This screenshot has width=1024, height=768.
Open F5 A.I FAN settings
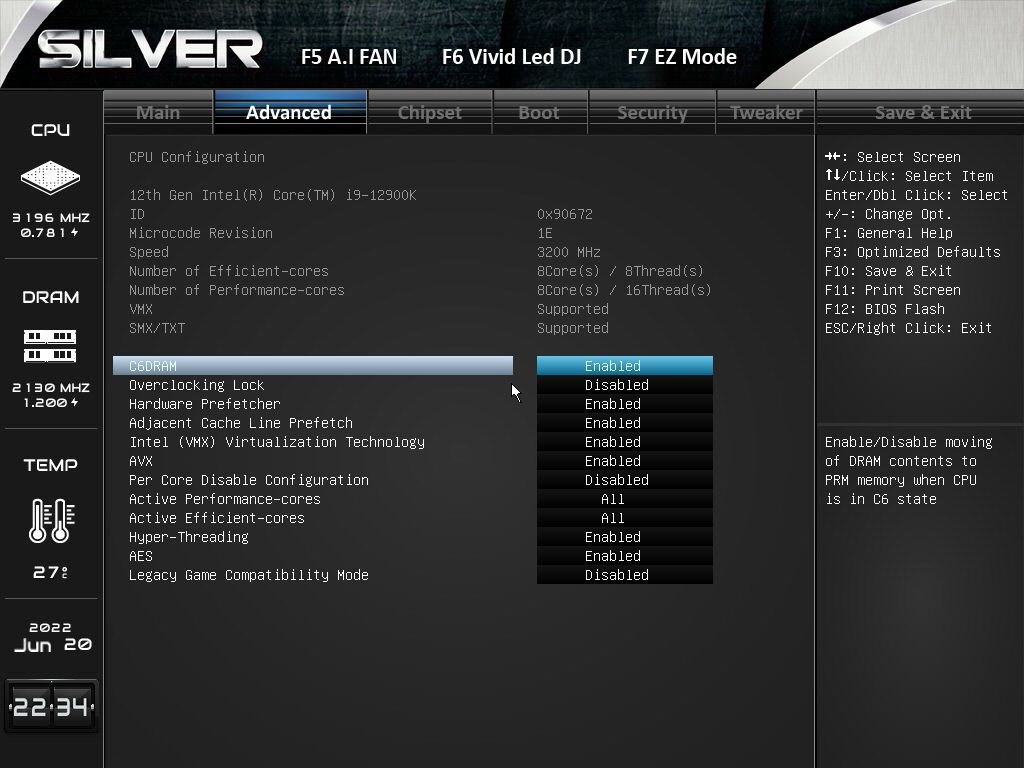(x=349, y=57)
